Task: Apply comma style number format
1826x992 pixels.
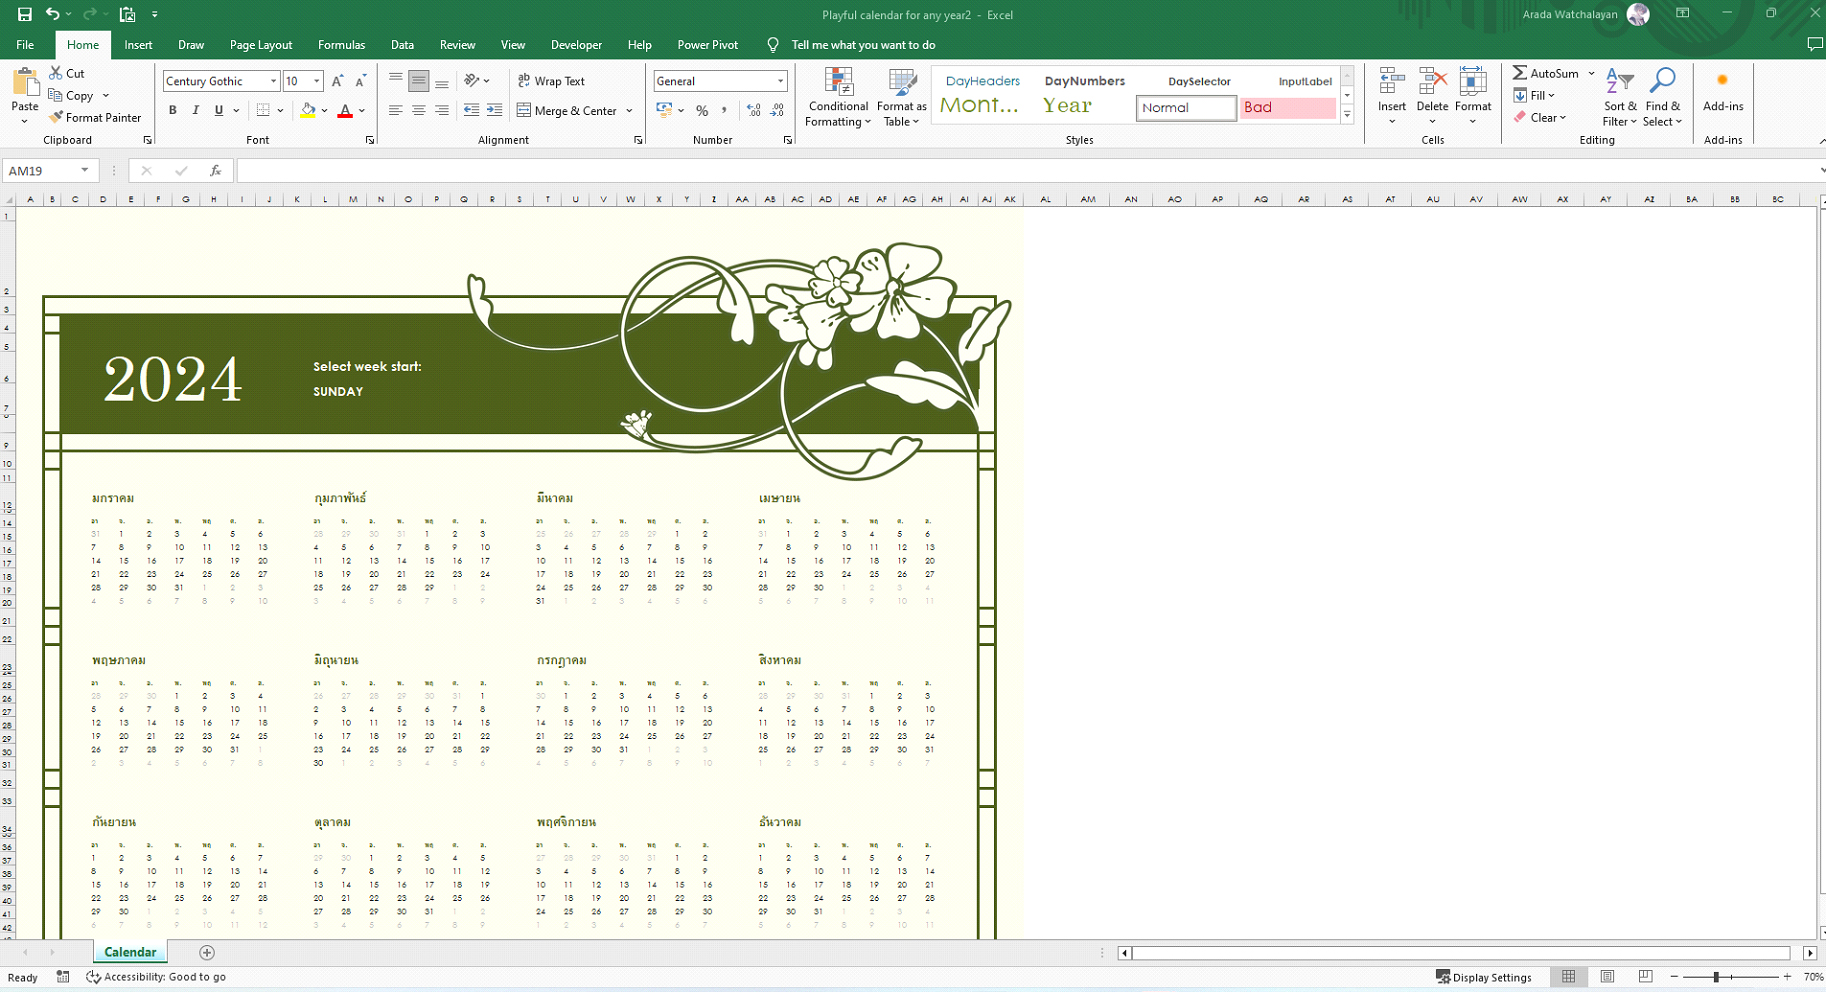Action: click(724, 110)
